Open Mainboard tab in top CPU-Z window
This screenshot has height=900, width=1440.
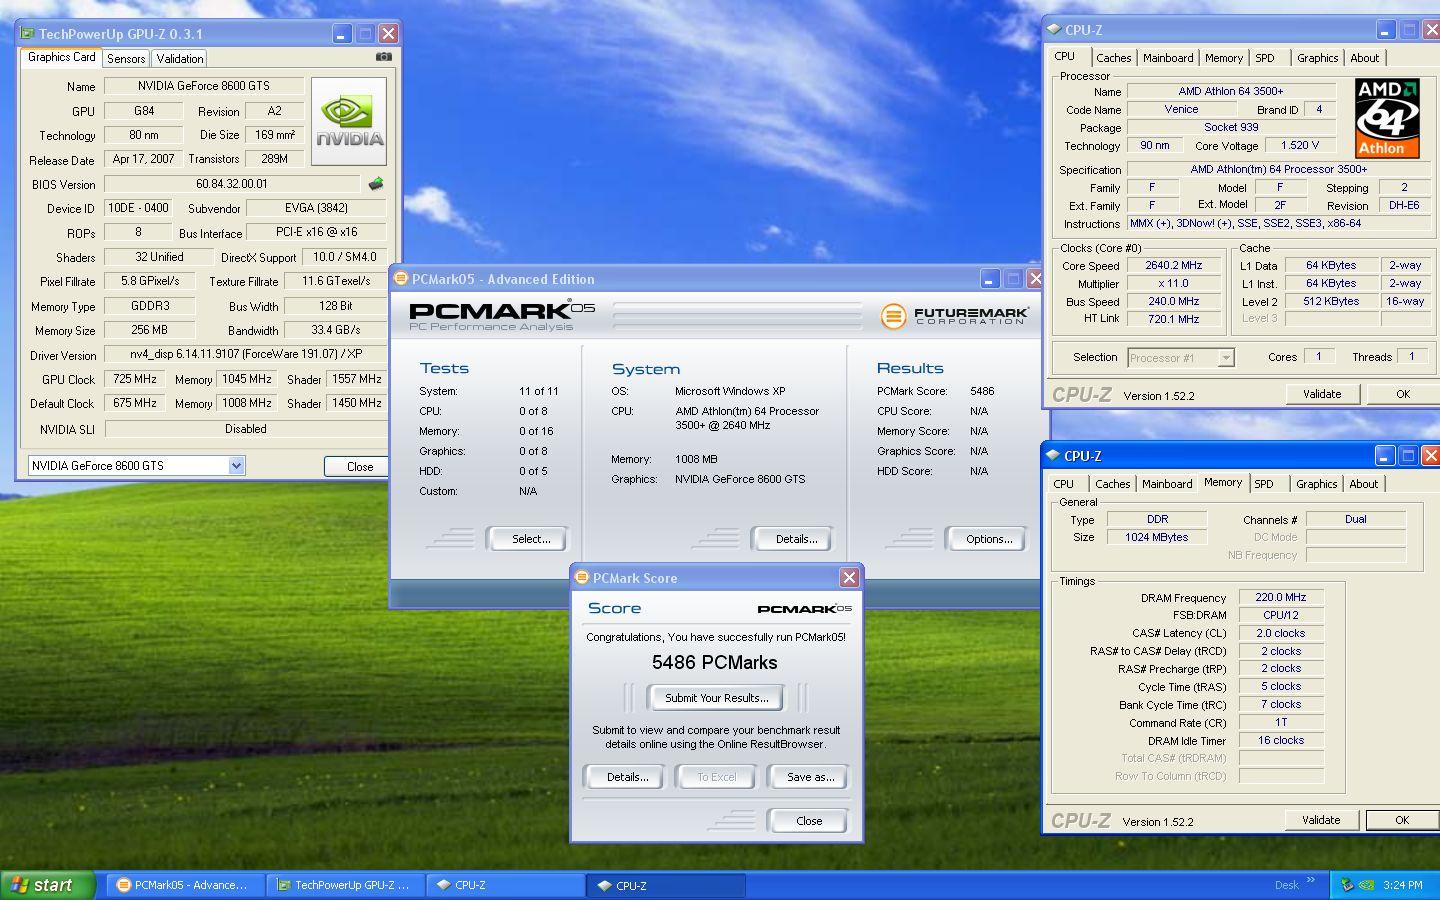click(x=1168, y=58)
